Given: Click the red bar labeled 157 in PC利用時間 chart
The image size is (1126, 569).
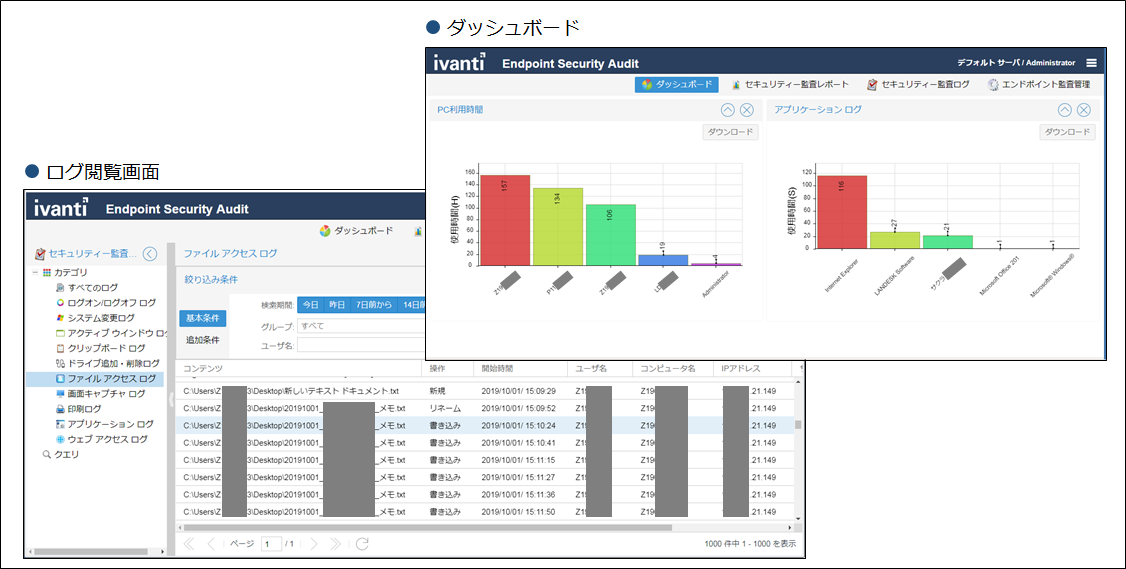Looking at the screenshot, I should (505, 220).
